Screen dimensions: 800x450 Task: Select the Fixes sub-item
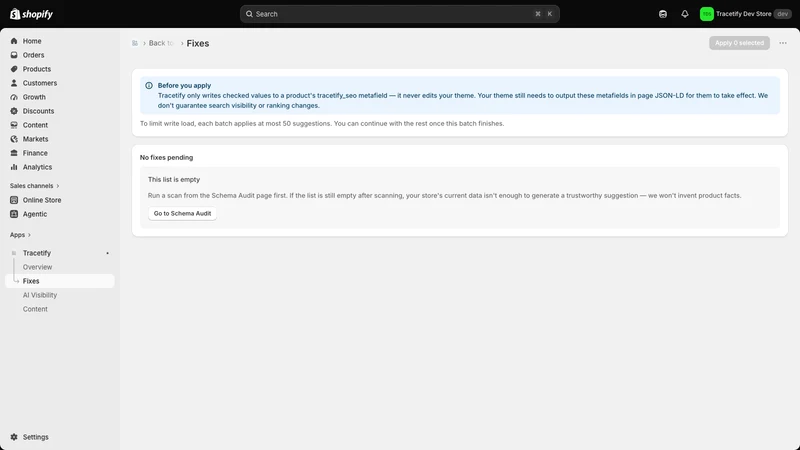pos(60,281)
